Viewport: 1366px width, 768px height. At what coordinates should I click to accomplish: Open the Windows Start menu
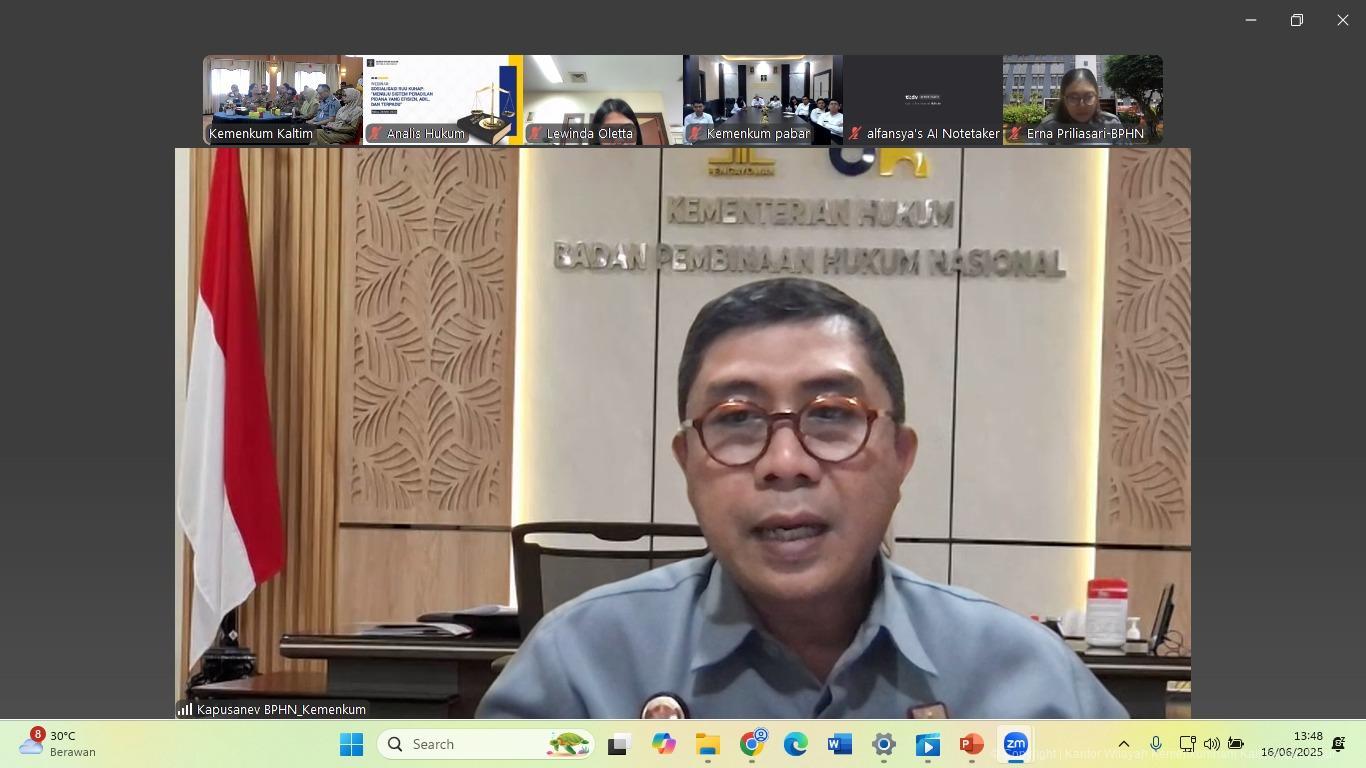351,745
